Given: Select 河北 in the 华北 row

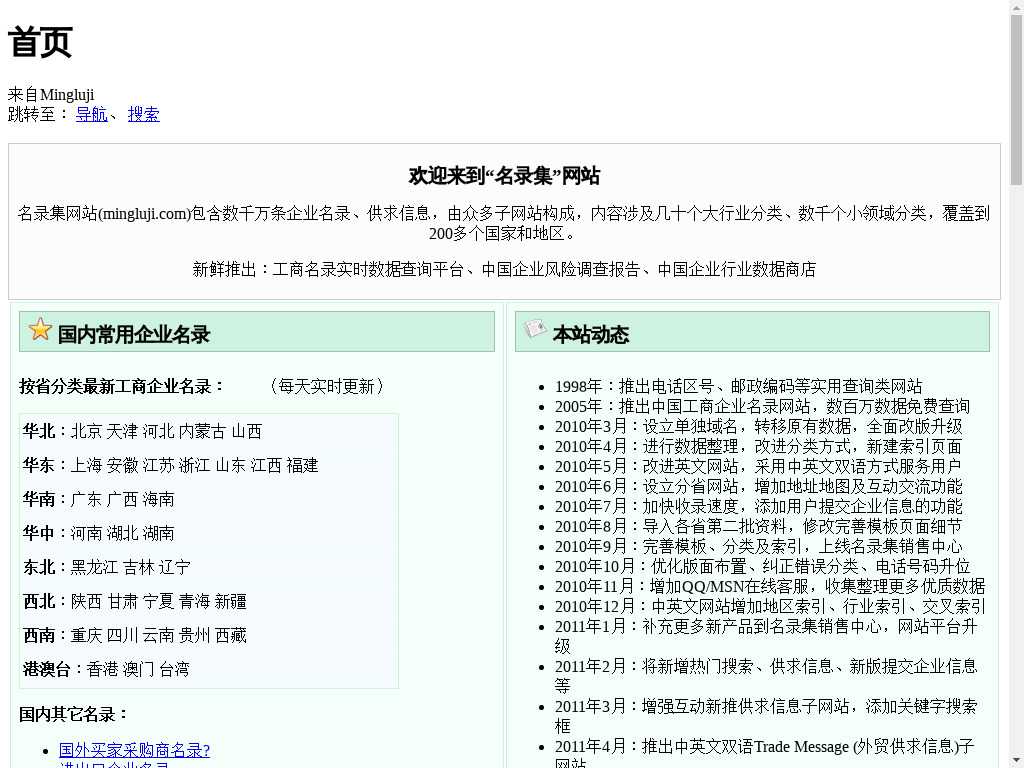Looking at the screenshot, I should pos(158,431).
